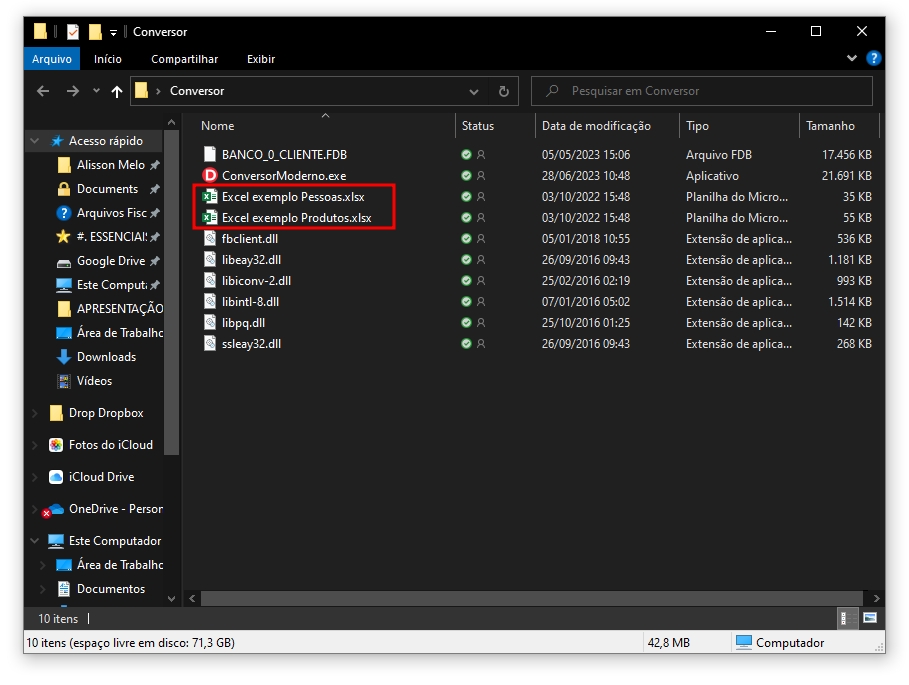The image size is (909, 685).
Task: Click the up directory arrow icon
Action: click(x=117, y=91)
